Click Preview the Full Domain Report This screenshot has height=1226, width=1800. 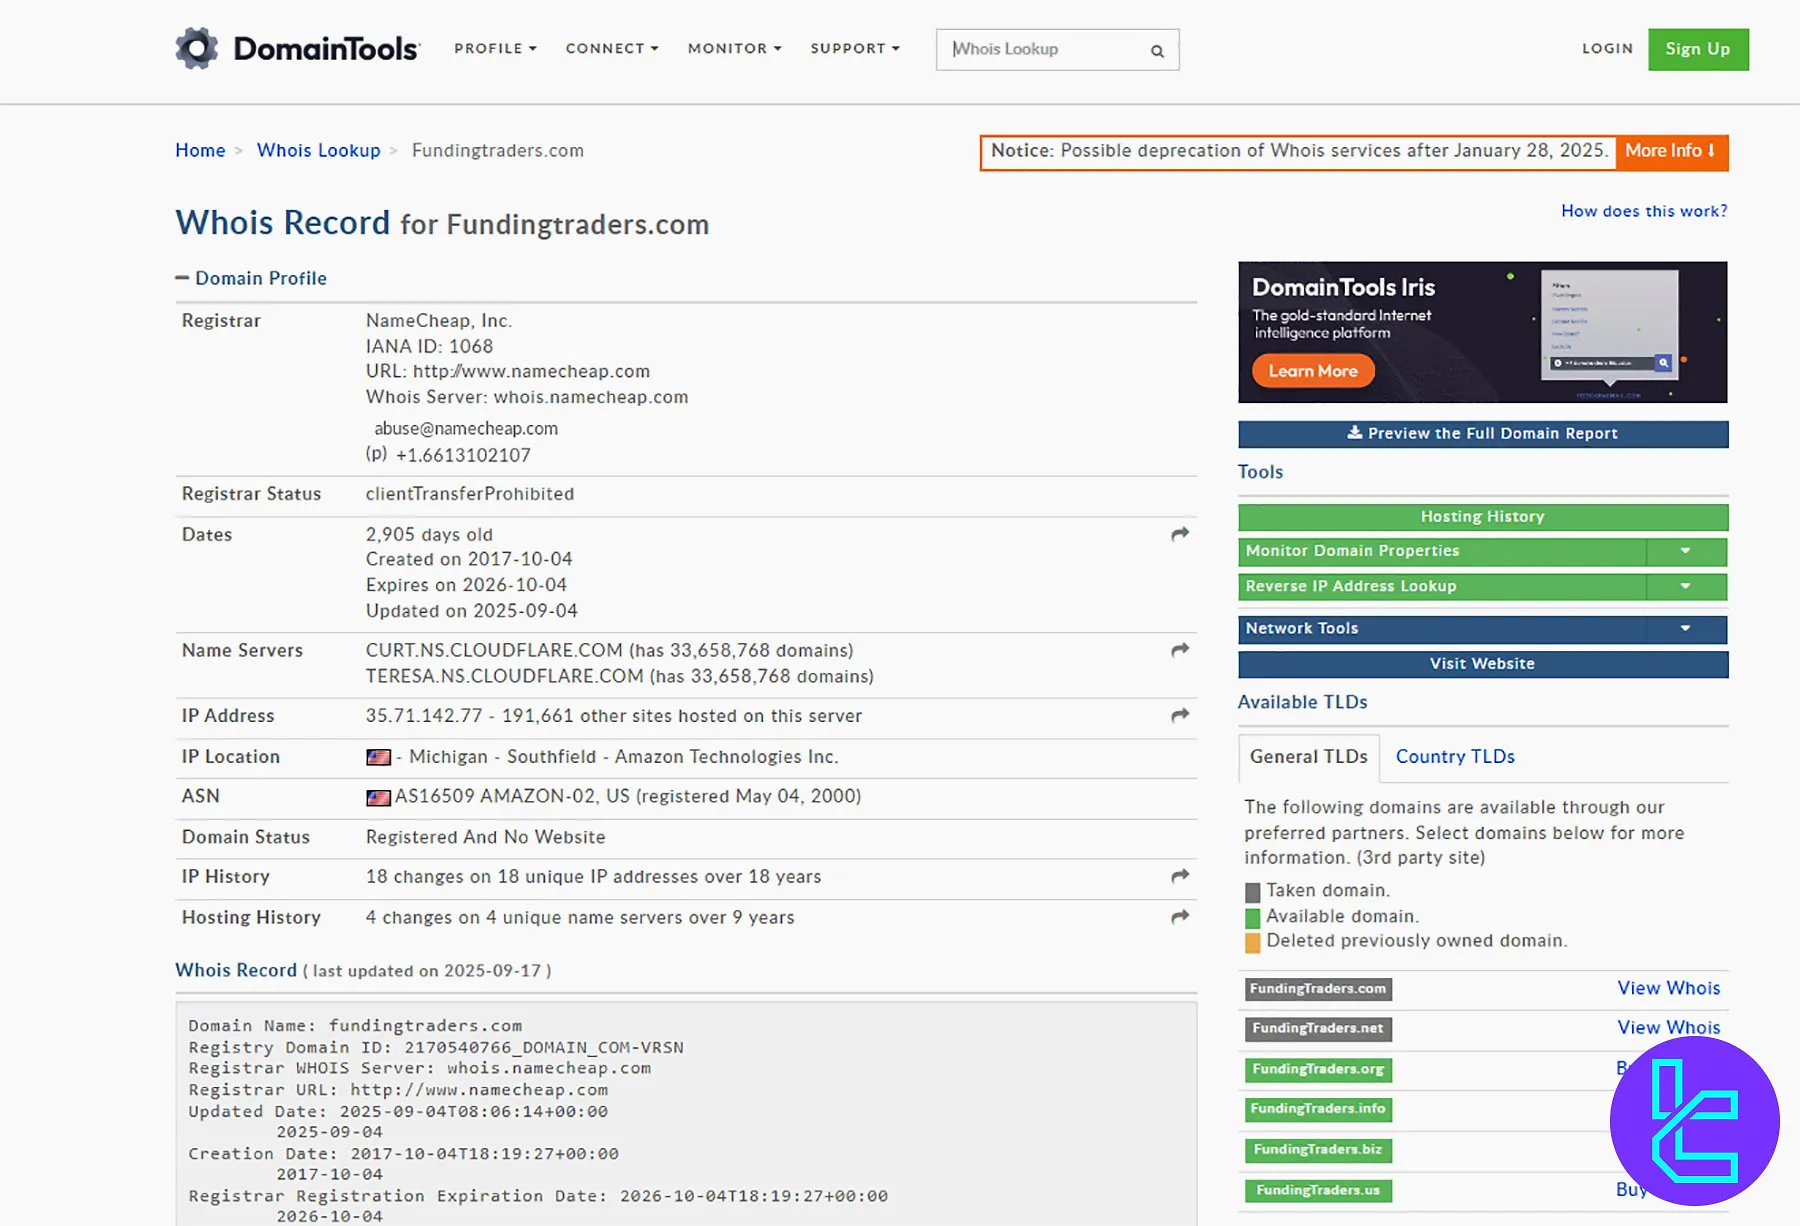pos(1482,433)
